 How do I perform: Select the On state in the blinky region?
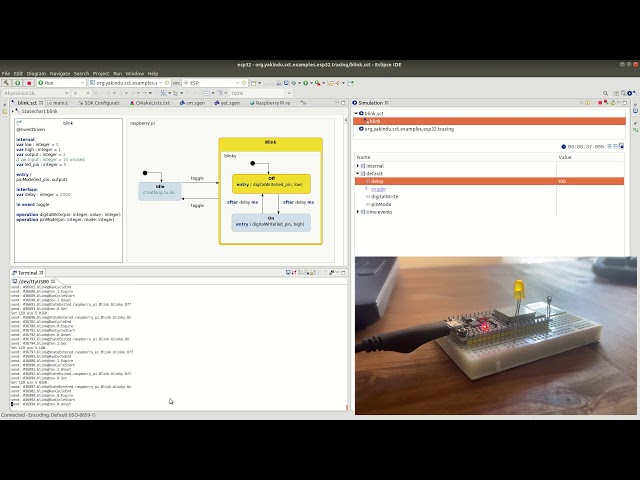click(x=271, y=222)
